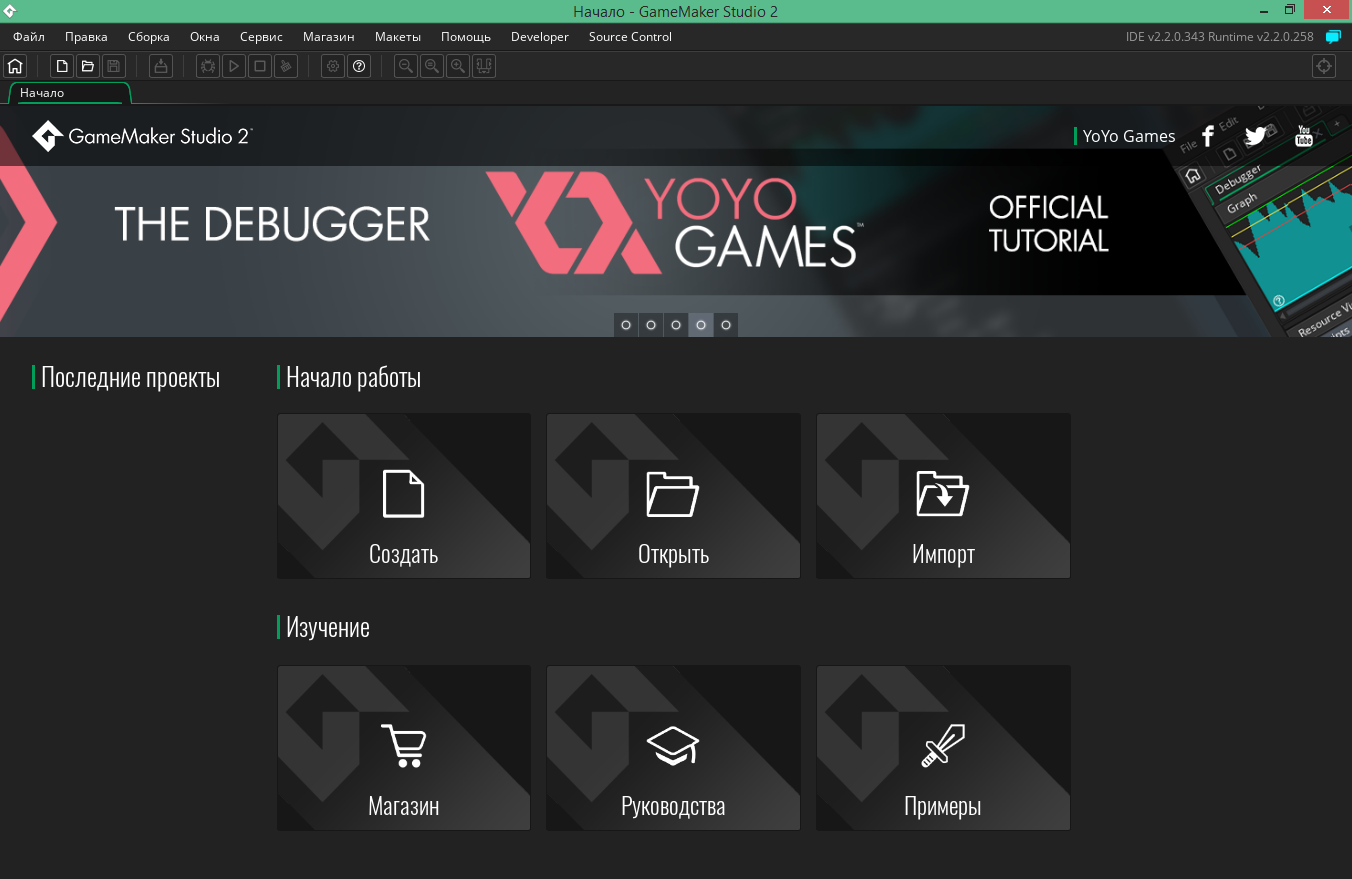Image resolution: width=1352 pixels, height=879 pixels.
Task: Select the third banner slide indicator dot
Action: (676, 325)
